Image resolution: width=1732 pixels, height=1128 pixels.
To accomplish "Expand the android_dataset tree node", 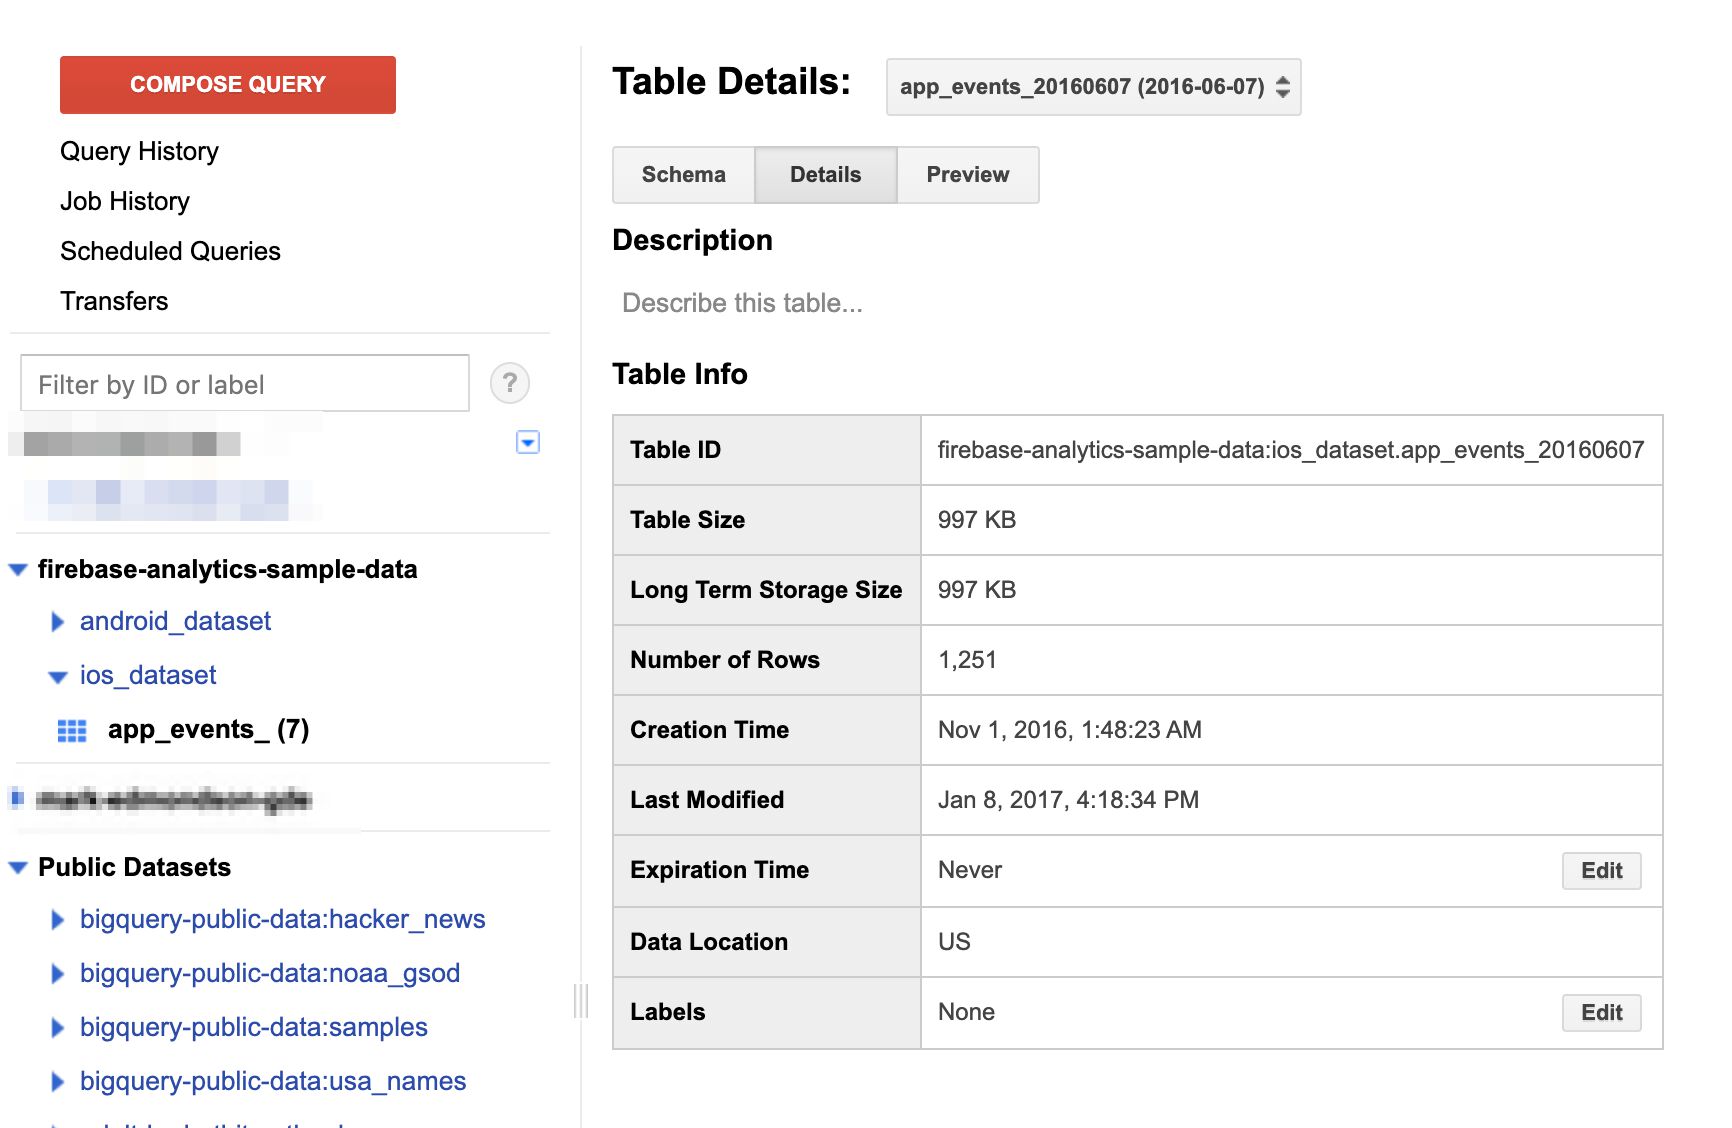I will pos(58,622).
